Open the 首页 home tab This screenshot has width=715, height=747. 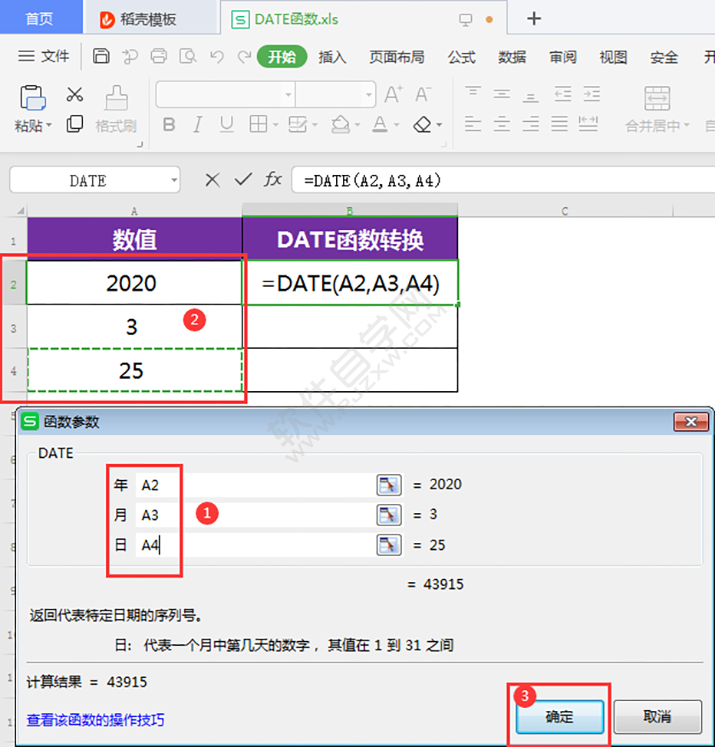pos(40,19)
